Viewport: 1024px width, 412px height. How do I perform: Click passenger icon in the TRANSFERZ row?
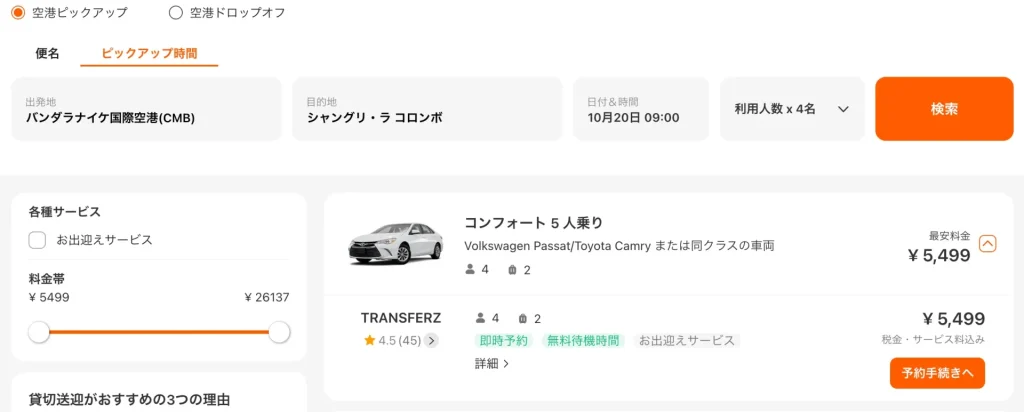click(480, 319)
